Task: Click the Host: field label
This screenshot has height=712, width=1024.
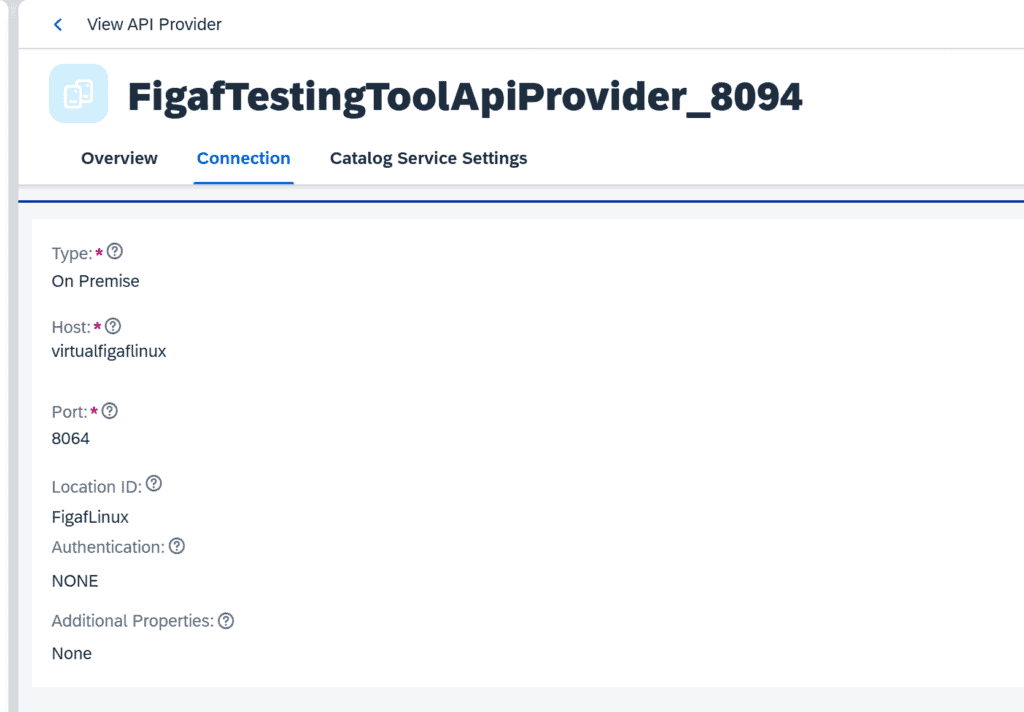Action: [x=71, y=327]
